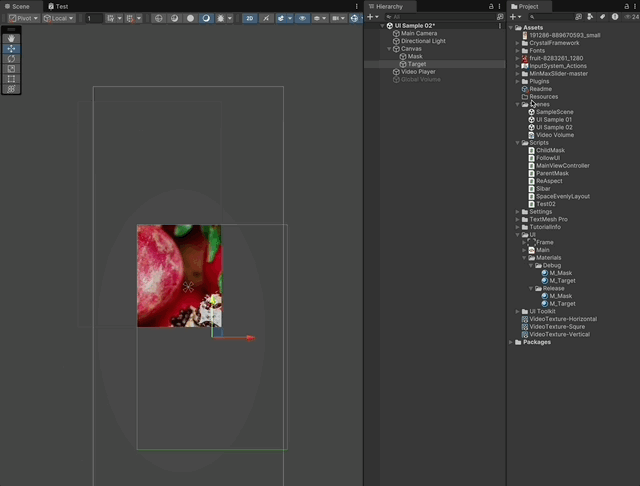Select Directional Light in Hierarchy
This screenshot has width=640, height=486.
point(423,41)
